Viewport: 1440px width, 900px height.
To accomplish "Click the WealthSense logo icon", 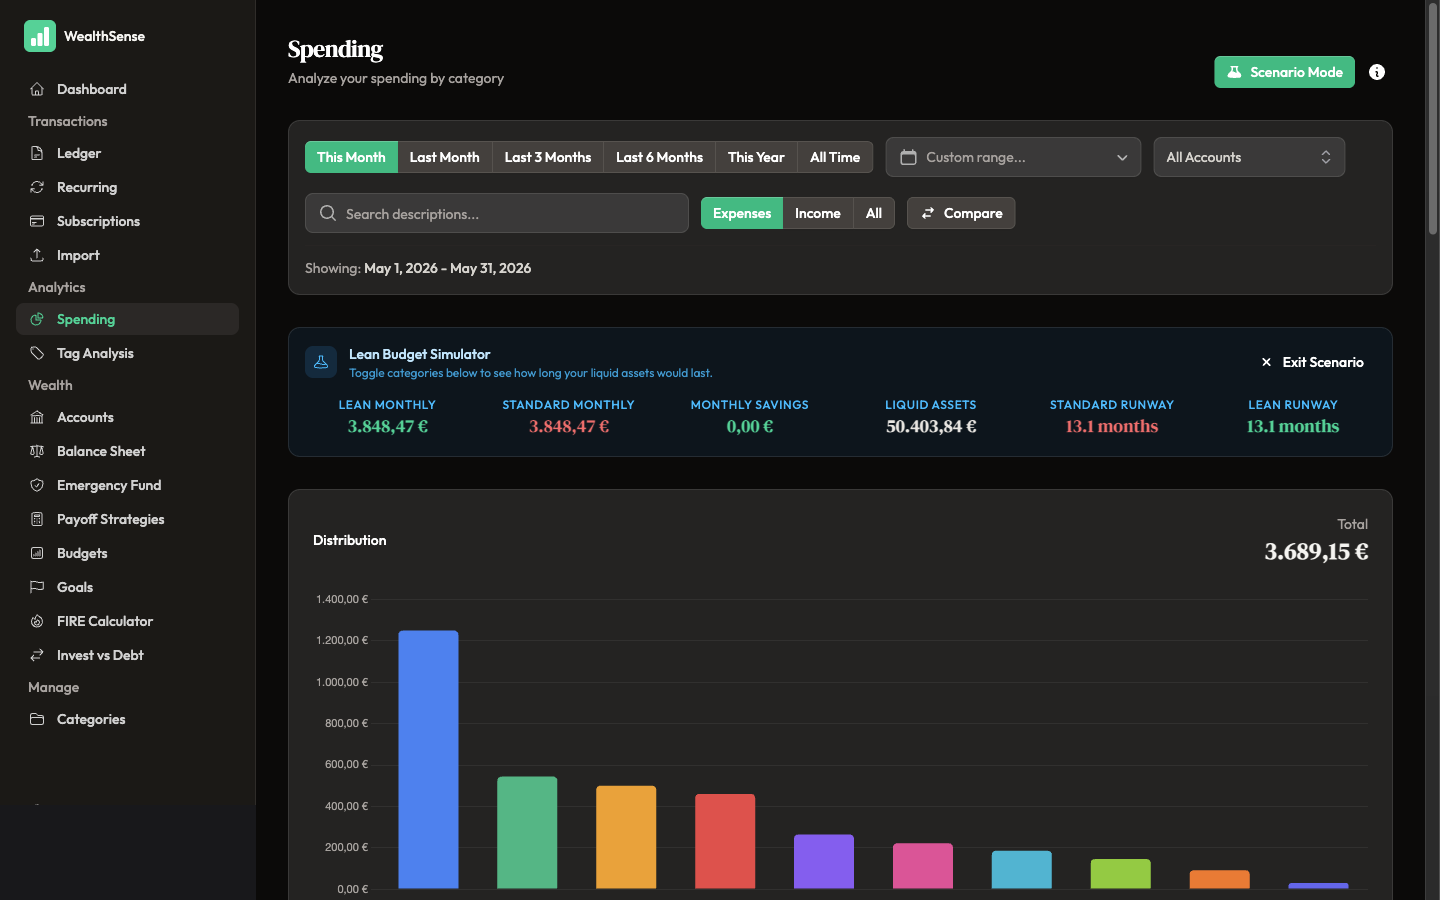I will click(x=40, y=36).
